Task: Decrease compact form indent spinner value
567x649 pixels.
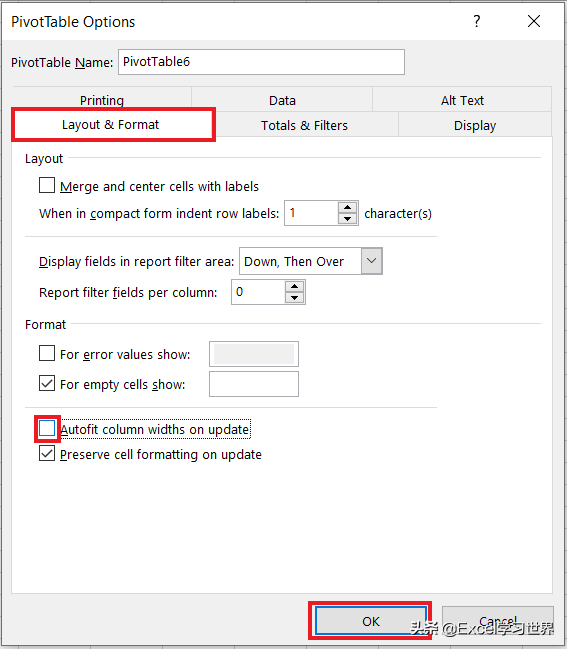Action: (347, 219)
